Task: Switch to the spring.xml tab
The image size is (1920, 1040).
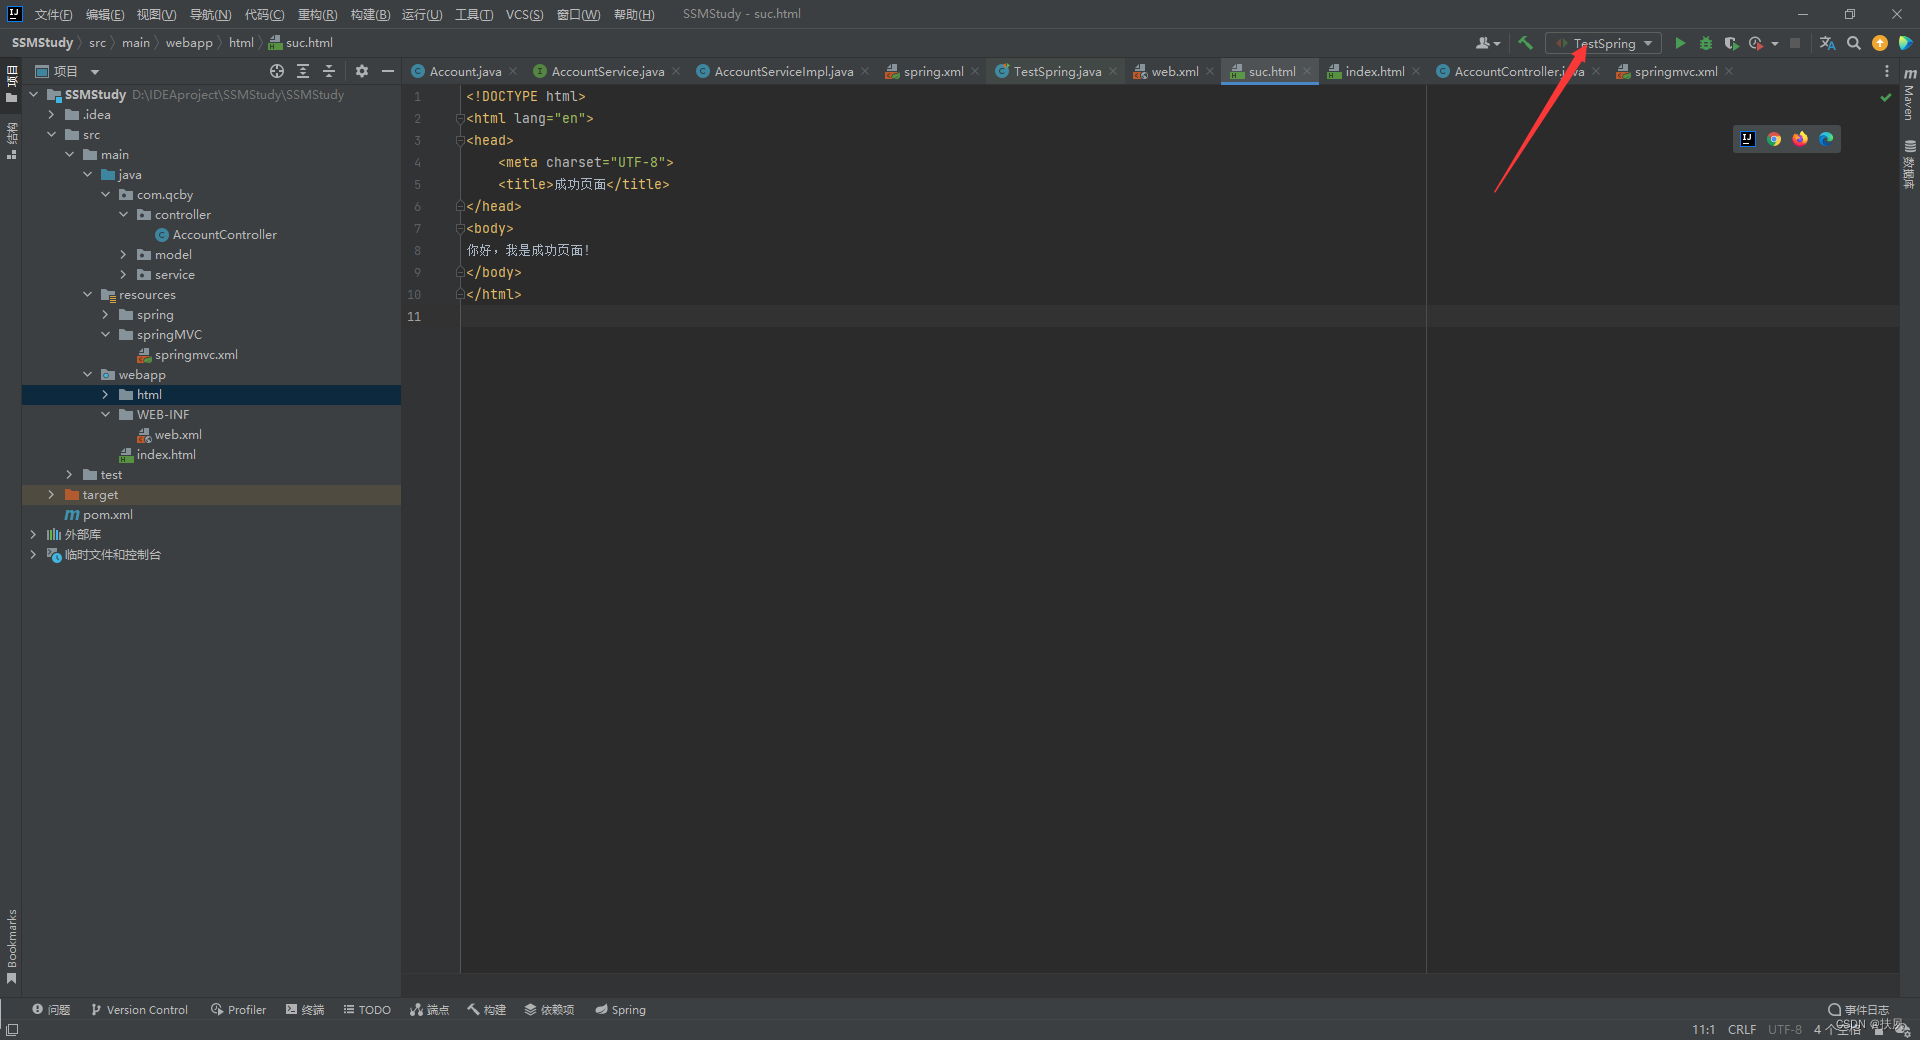Action: [x=933, y=71]
